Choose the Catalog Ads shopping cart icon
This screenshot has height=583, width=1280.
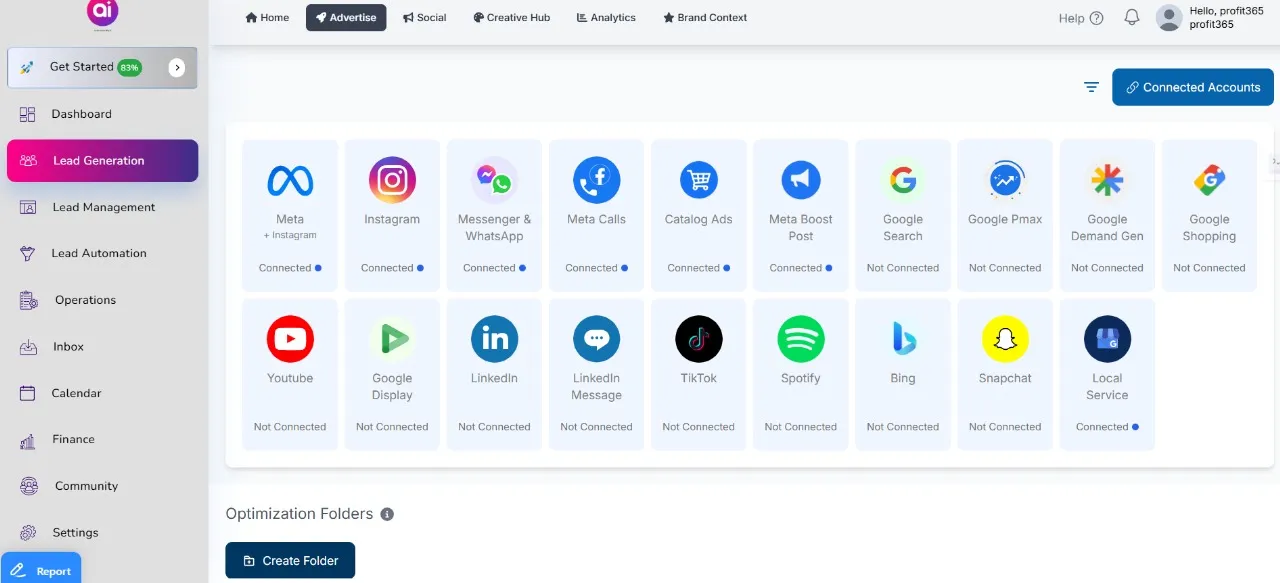click(698, 181)
